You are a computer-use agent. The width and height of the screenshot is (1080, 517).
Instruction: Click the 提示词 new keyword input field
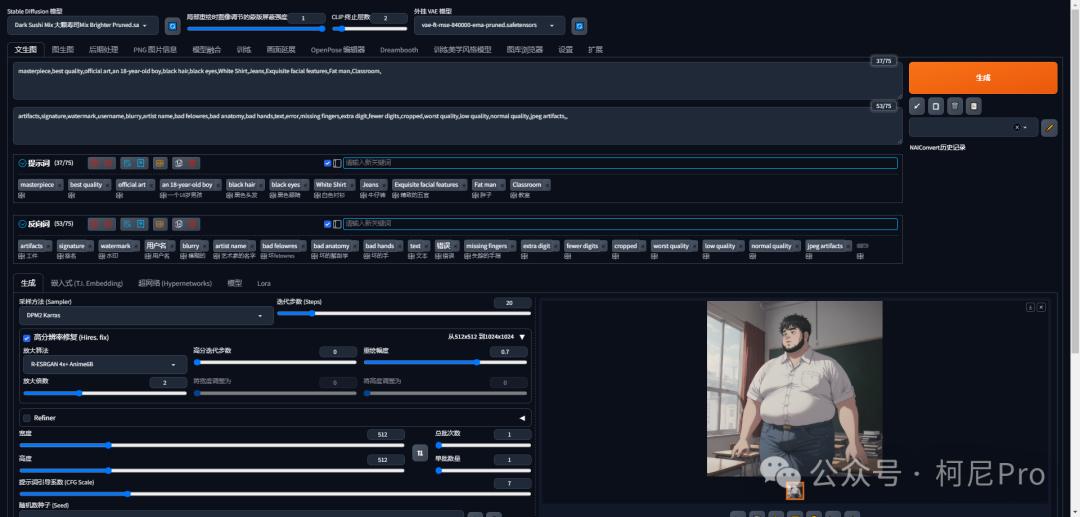[x=621, y=163]
